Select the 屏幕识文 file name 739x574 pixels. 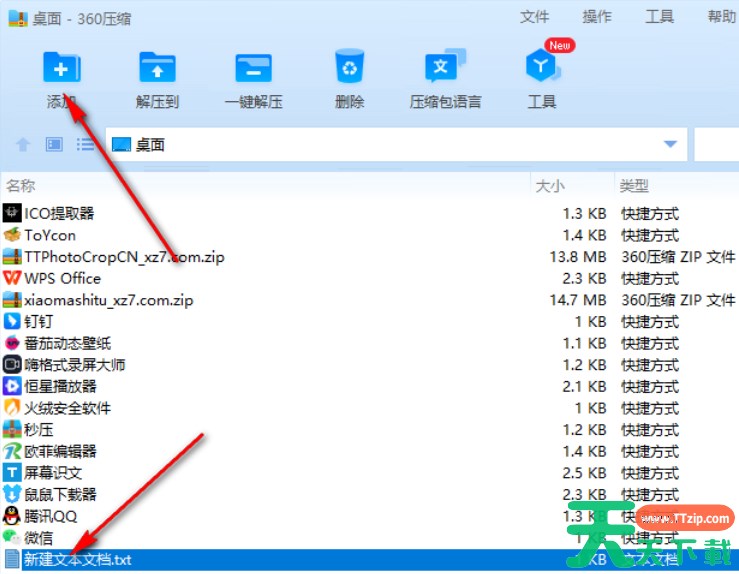coord(53,473)
